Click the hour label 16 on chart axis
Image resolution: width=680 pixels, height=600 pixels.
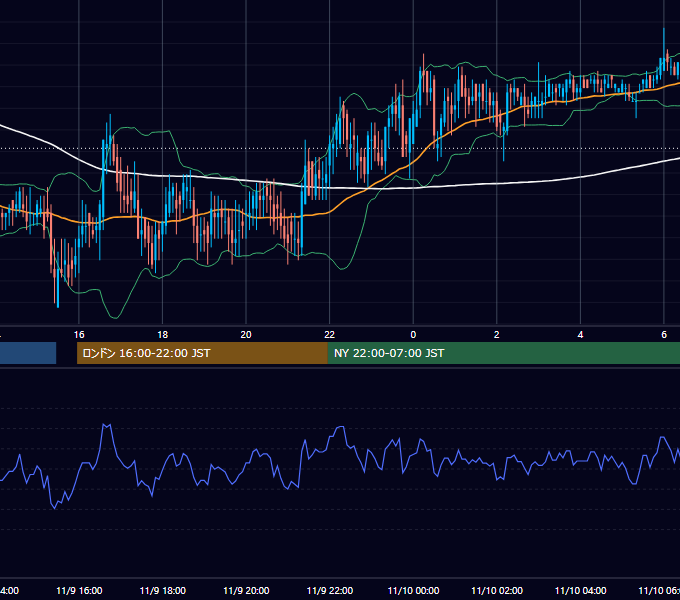[79, 335]
